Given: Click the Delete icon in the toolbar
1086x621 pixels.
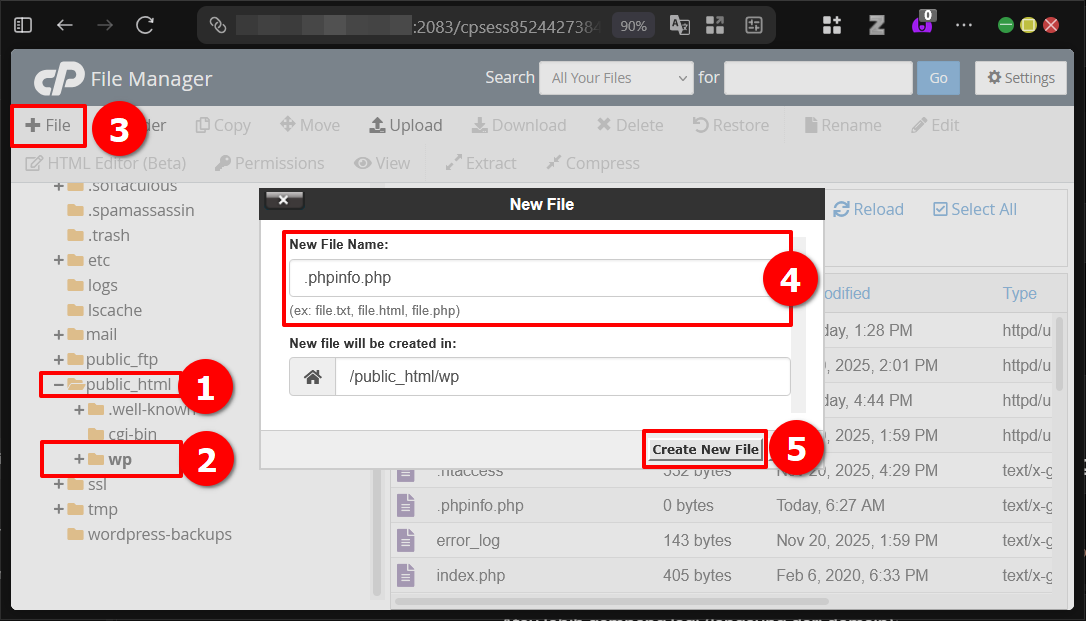Looking at the screenshot, I should (x=629, y=125).
